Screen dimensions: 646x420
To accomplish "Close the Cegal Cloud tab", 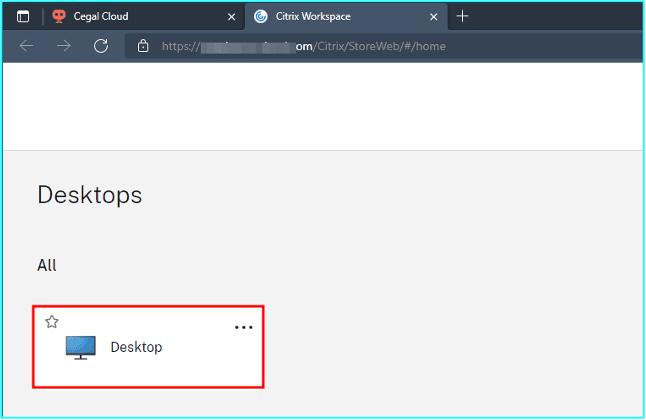I will [231, 17].
